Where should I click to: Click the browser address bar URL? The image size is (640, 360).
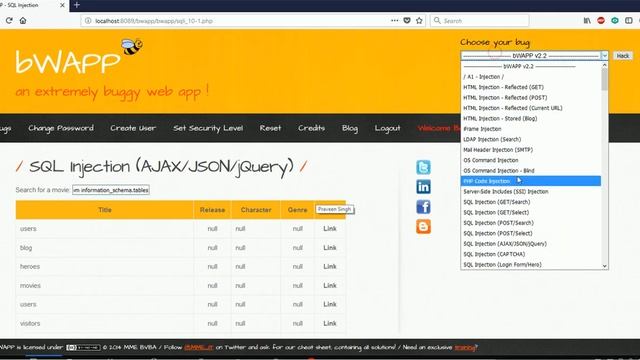click(154, 21)
